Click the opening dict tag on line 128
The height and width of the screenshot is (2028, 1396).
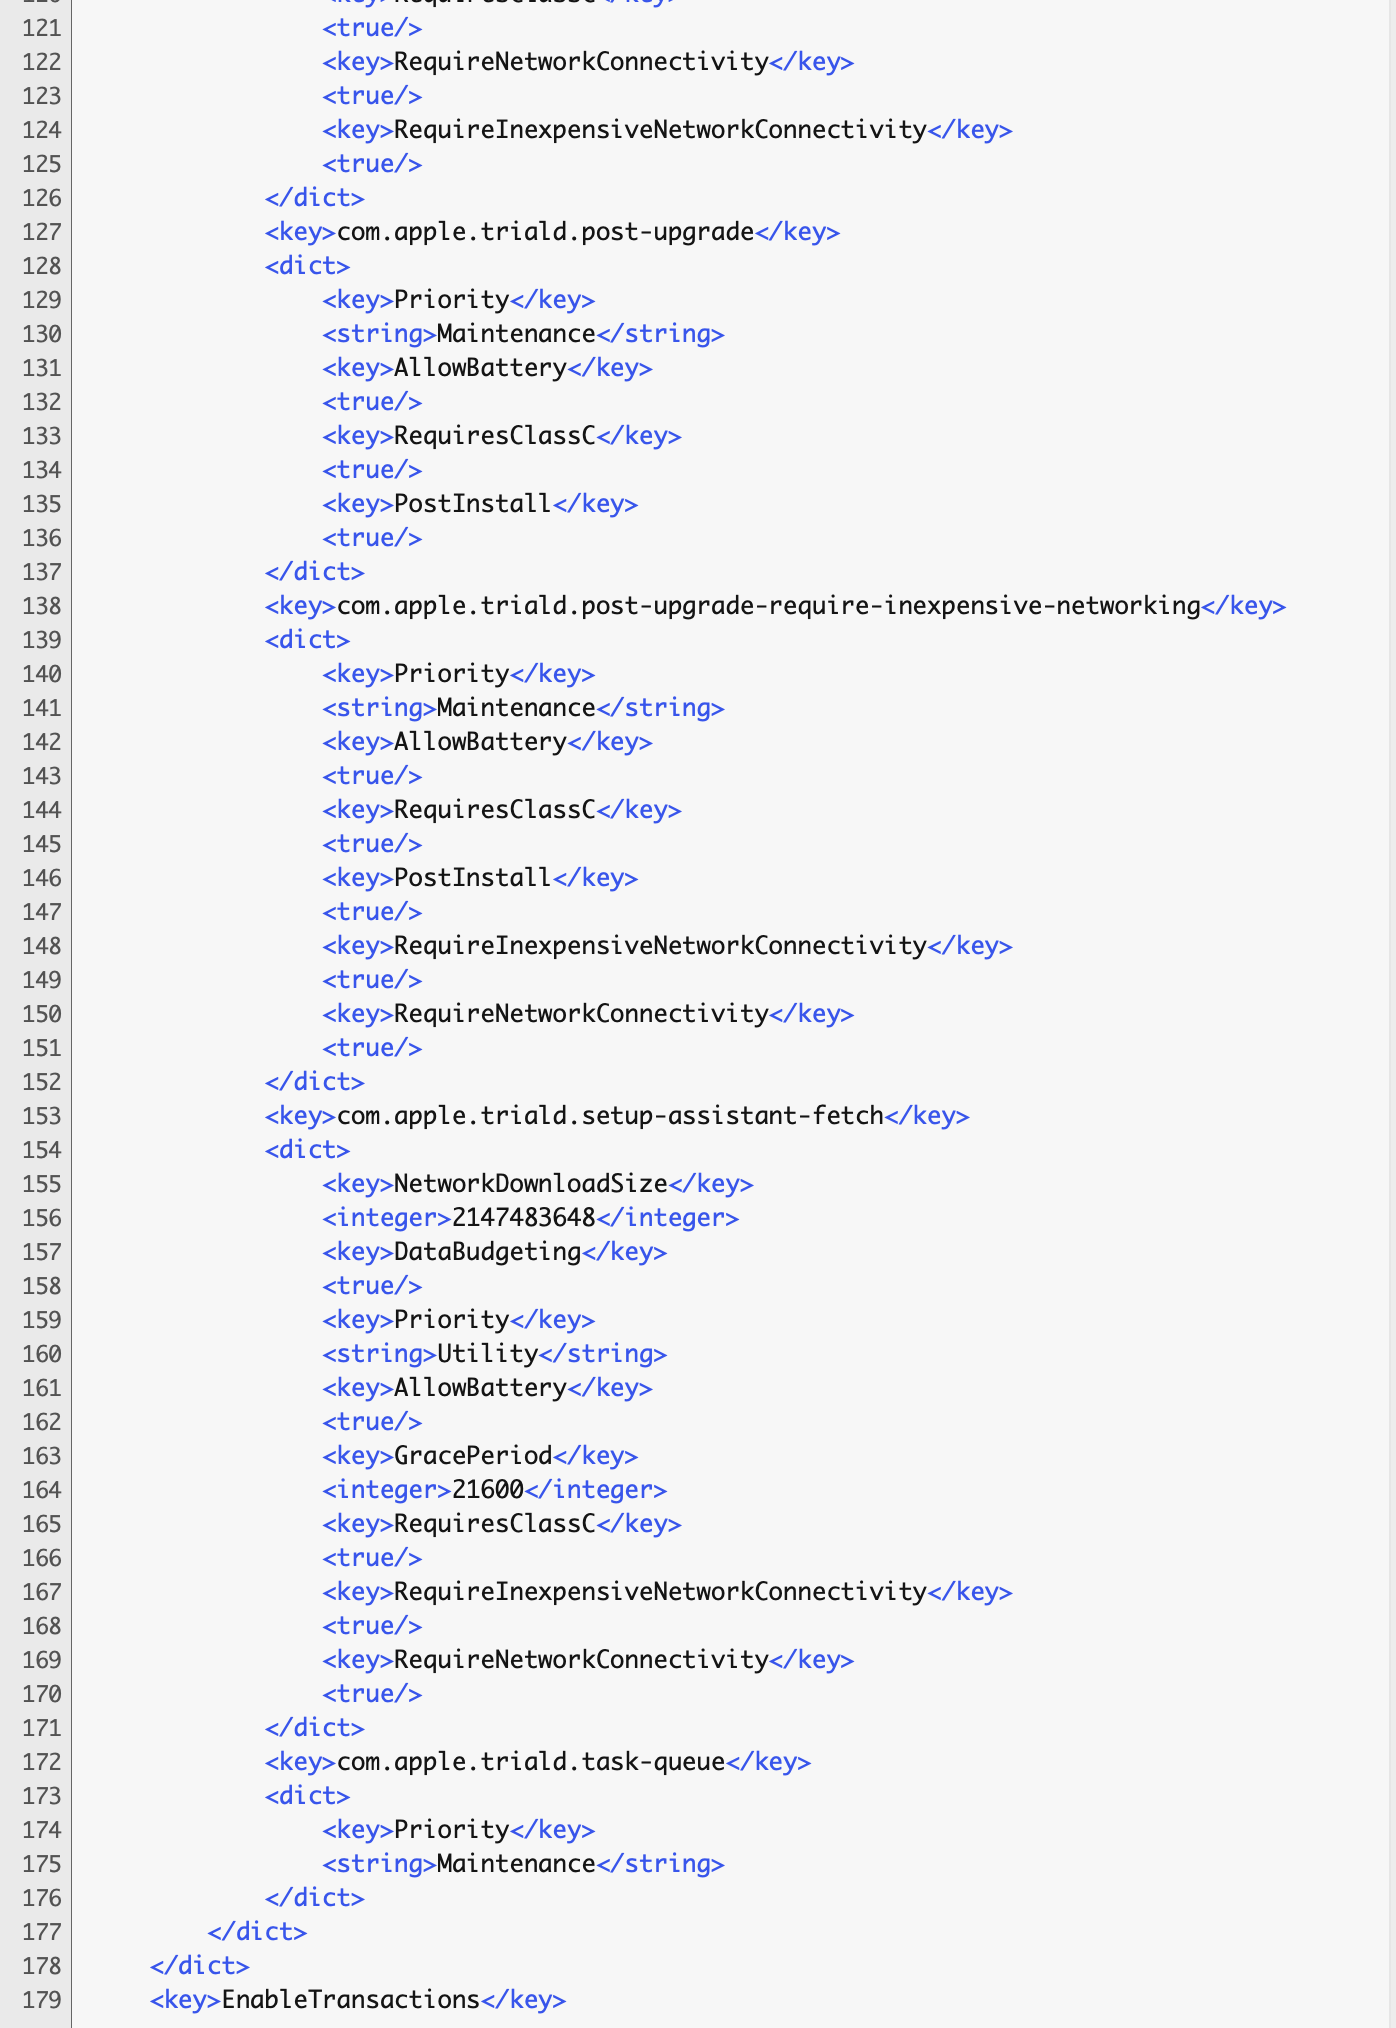coord(307,266)
